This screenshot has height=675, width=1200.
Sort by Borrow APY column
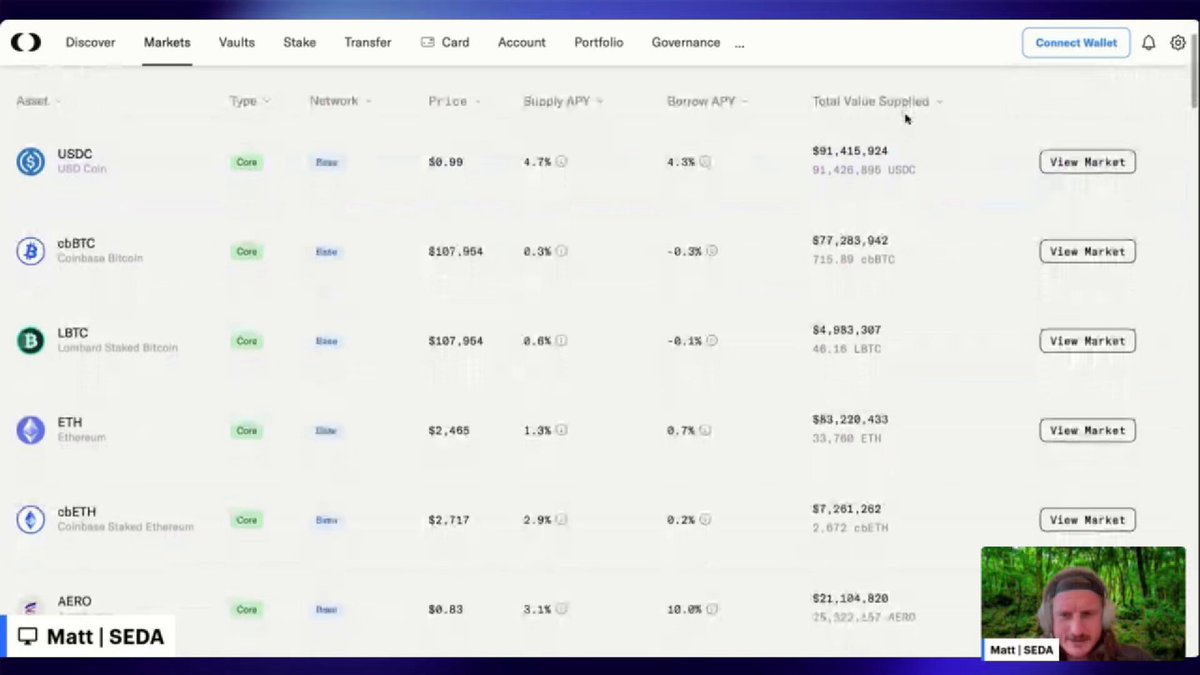(x=707, y=101)
